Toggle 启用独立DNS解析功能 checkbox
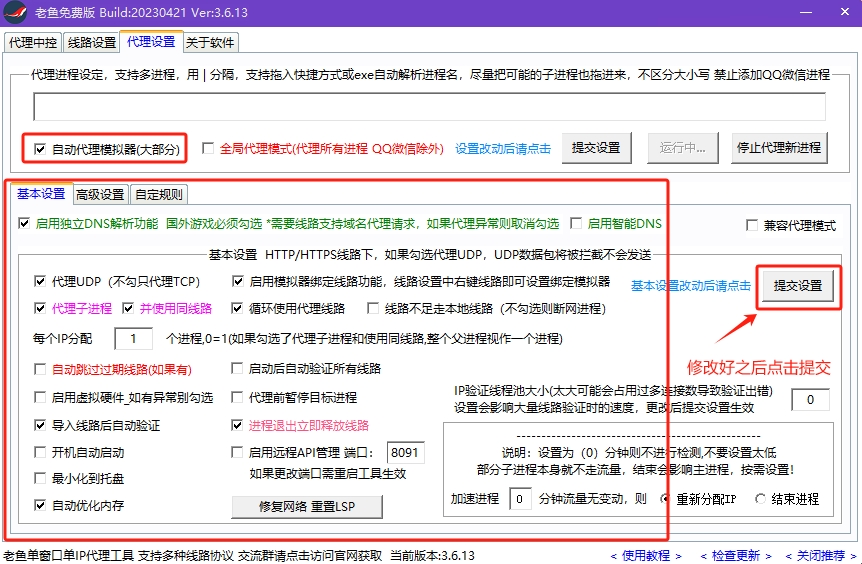This screenshot has width=862, height=564. click(24, 223)
